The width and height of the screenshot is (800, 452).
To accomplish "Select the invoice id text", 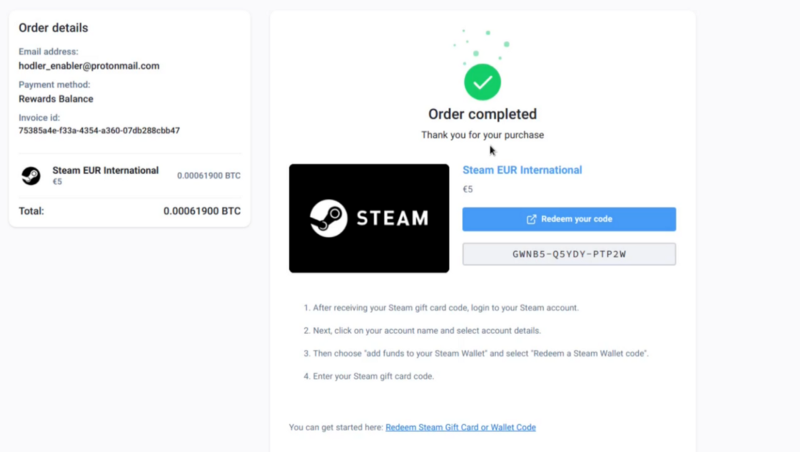I will (99, 131).
